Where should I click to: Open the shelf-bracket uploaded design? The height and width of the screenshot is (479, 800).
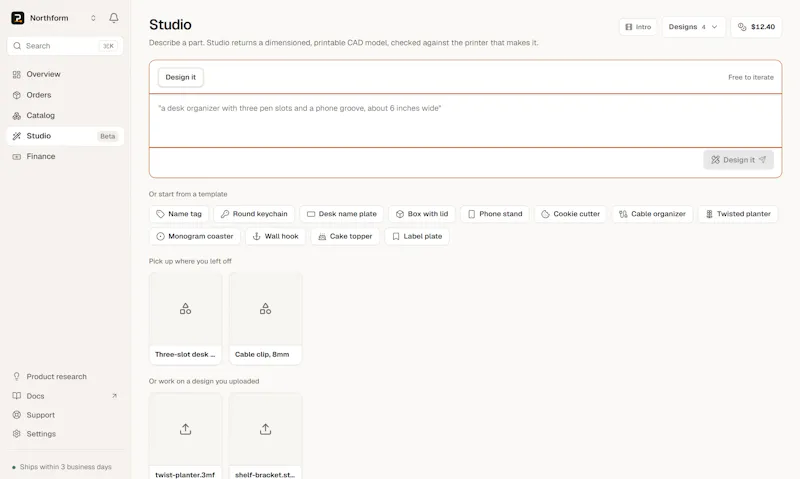pyautogui.click(x=265, y=437)
